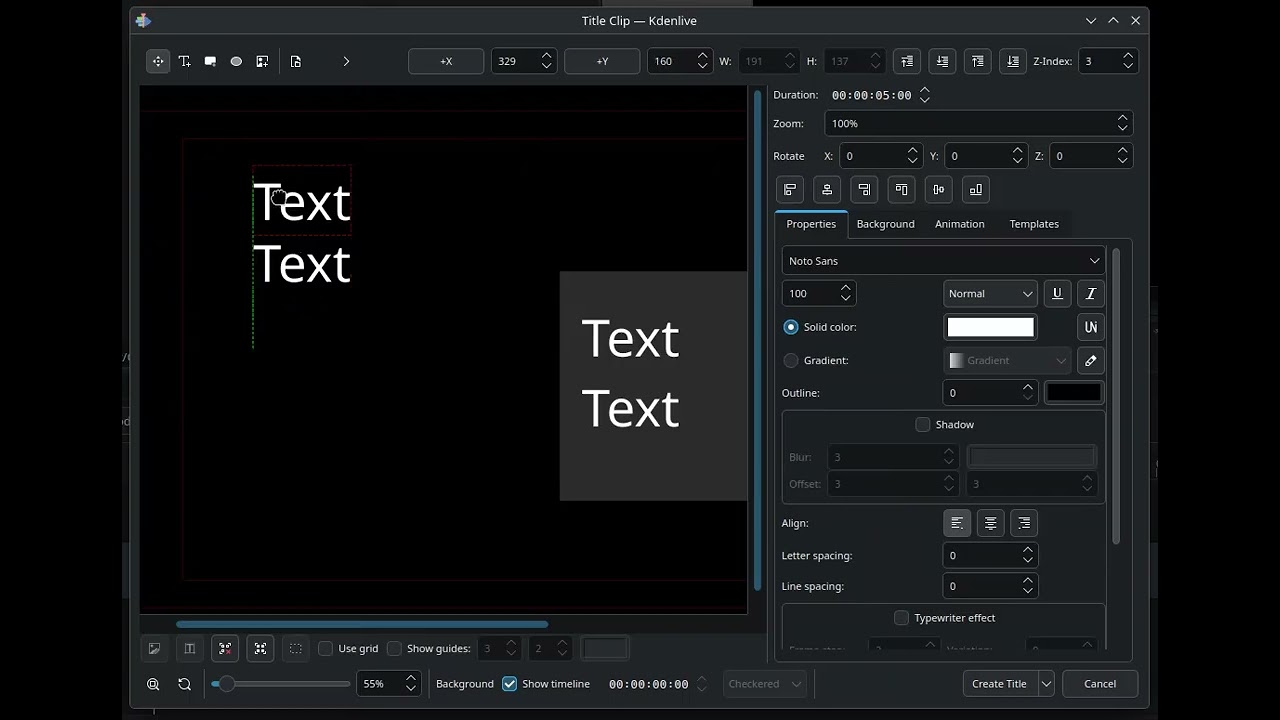Click the Add Image tool icon
The width and height of the screenshot is (1280, 720).
click(x=262, y=61)
